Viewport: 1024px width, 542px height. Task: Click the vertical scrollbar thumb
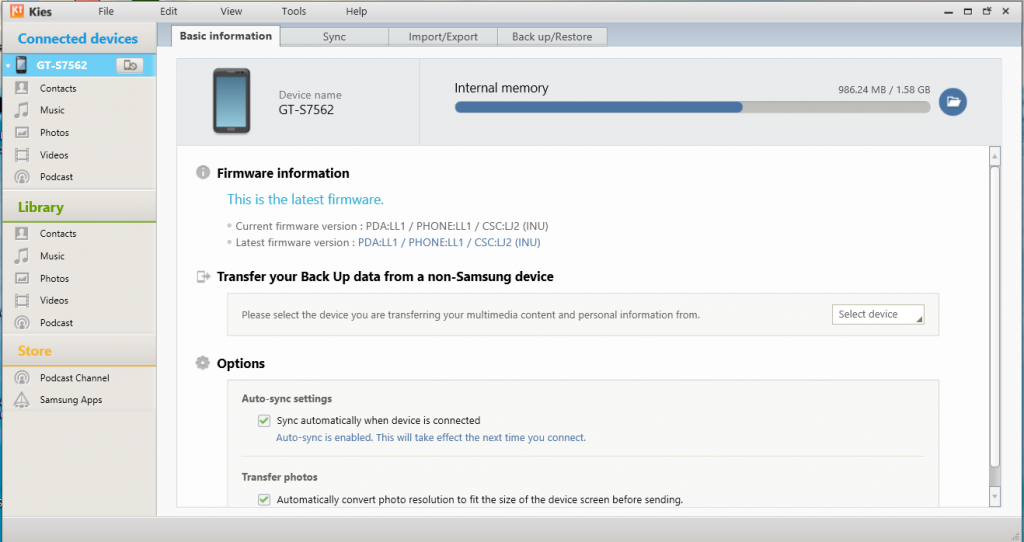click(995, 317)
